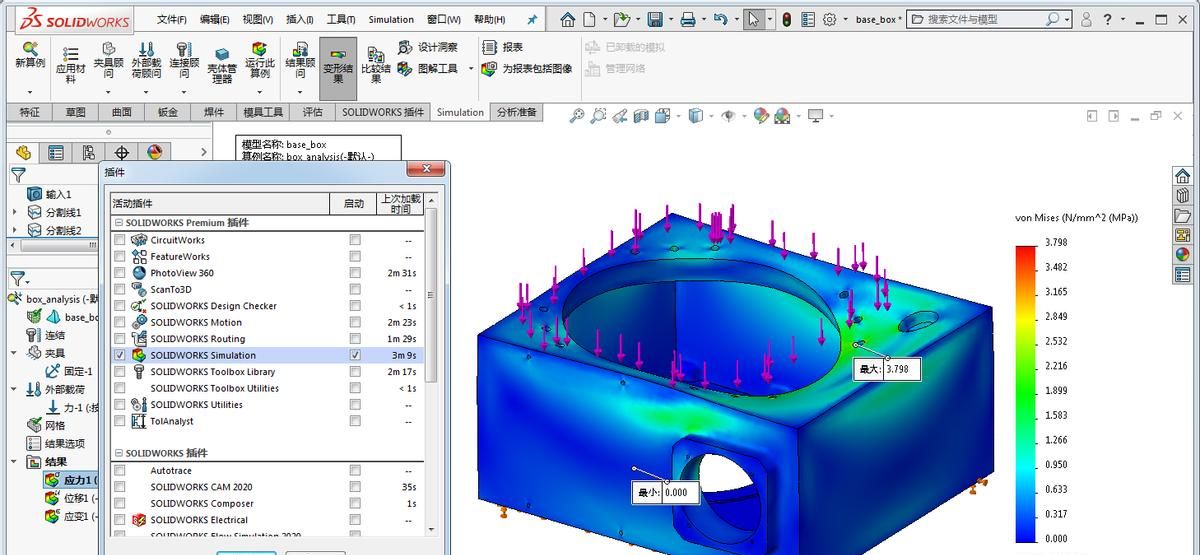The width and height of the screenshot is (1200, 555).
Task: Check the PhotoView 360 active add-in box
Action: coord(120,273)
